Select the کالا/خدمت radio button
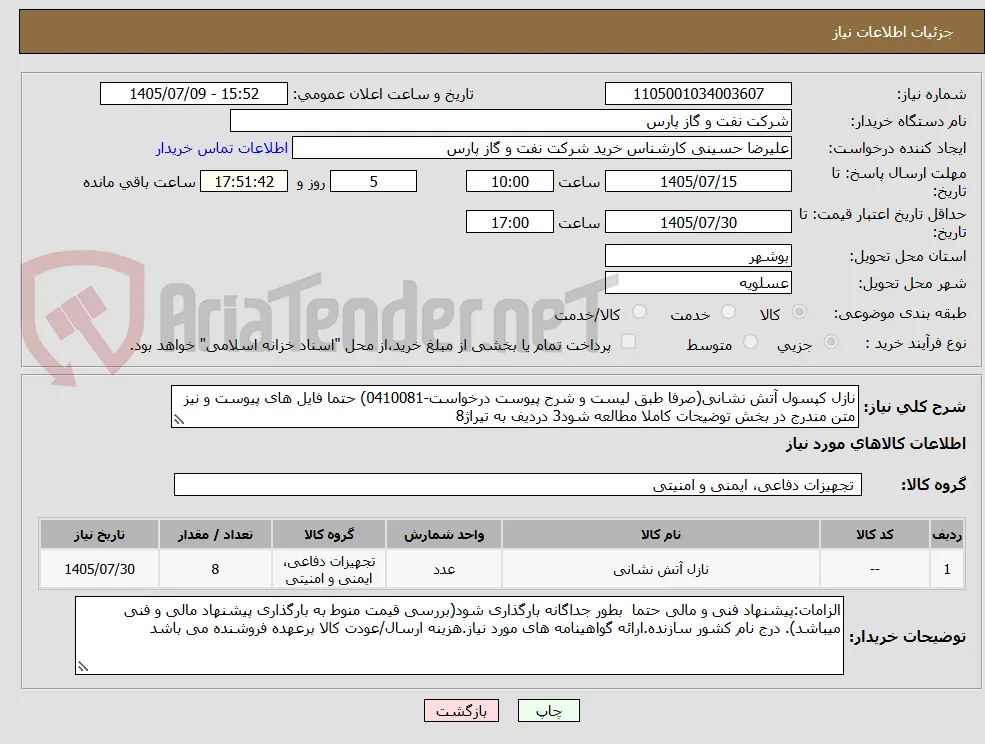This screenshot has height=744, width=985. [639, 312]
